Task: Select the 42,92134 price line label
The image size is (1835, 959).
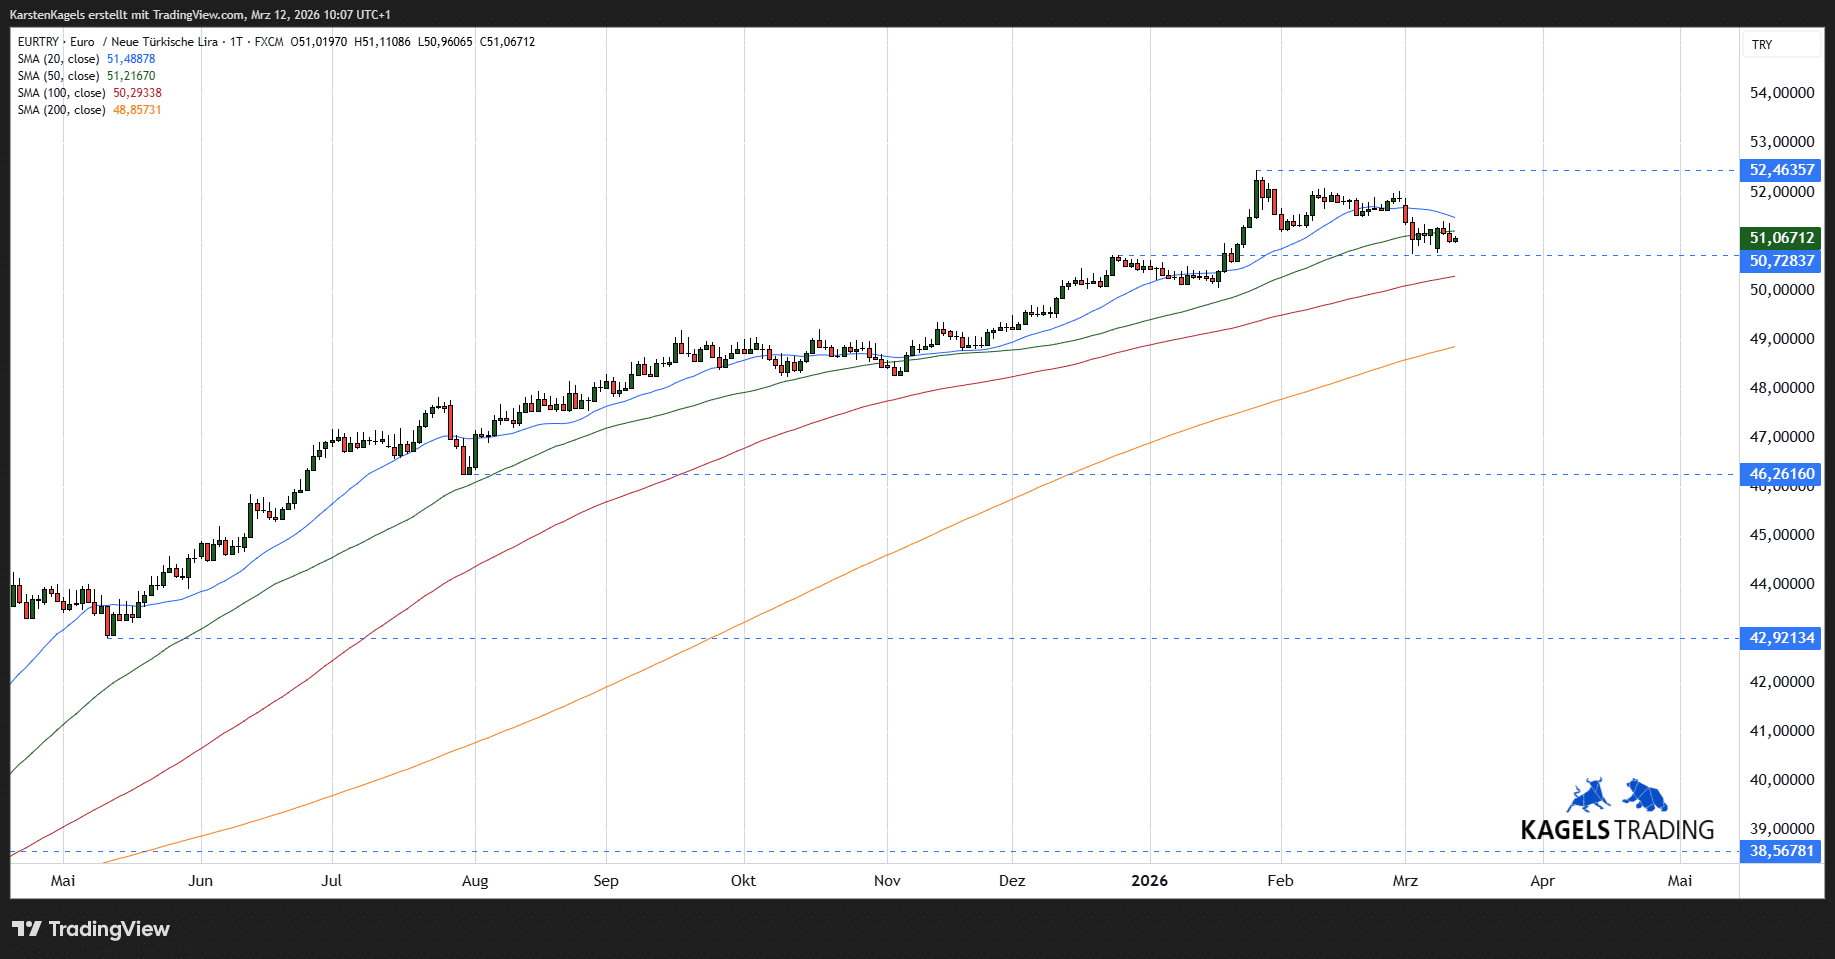Action: click(1781, 638)
